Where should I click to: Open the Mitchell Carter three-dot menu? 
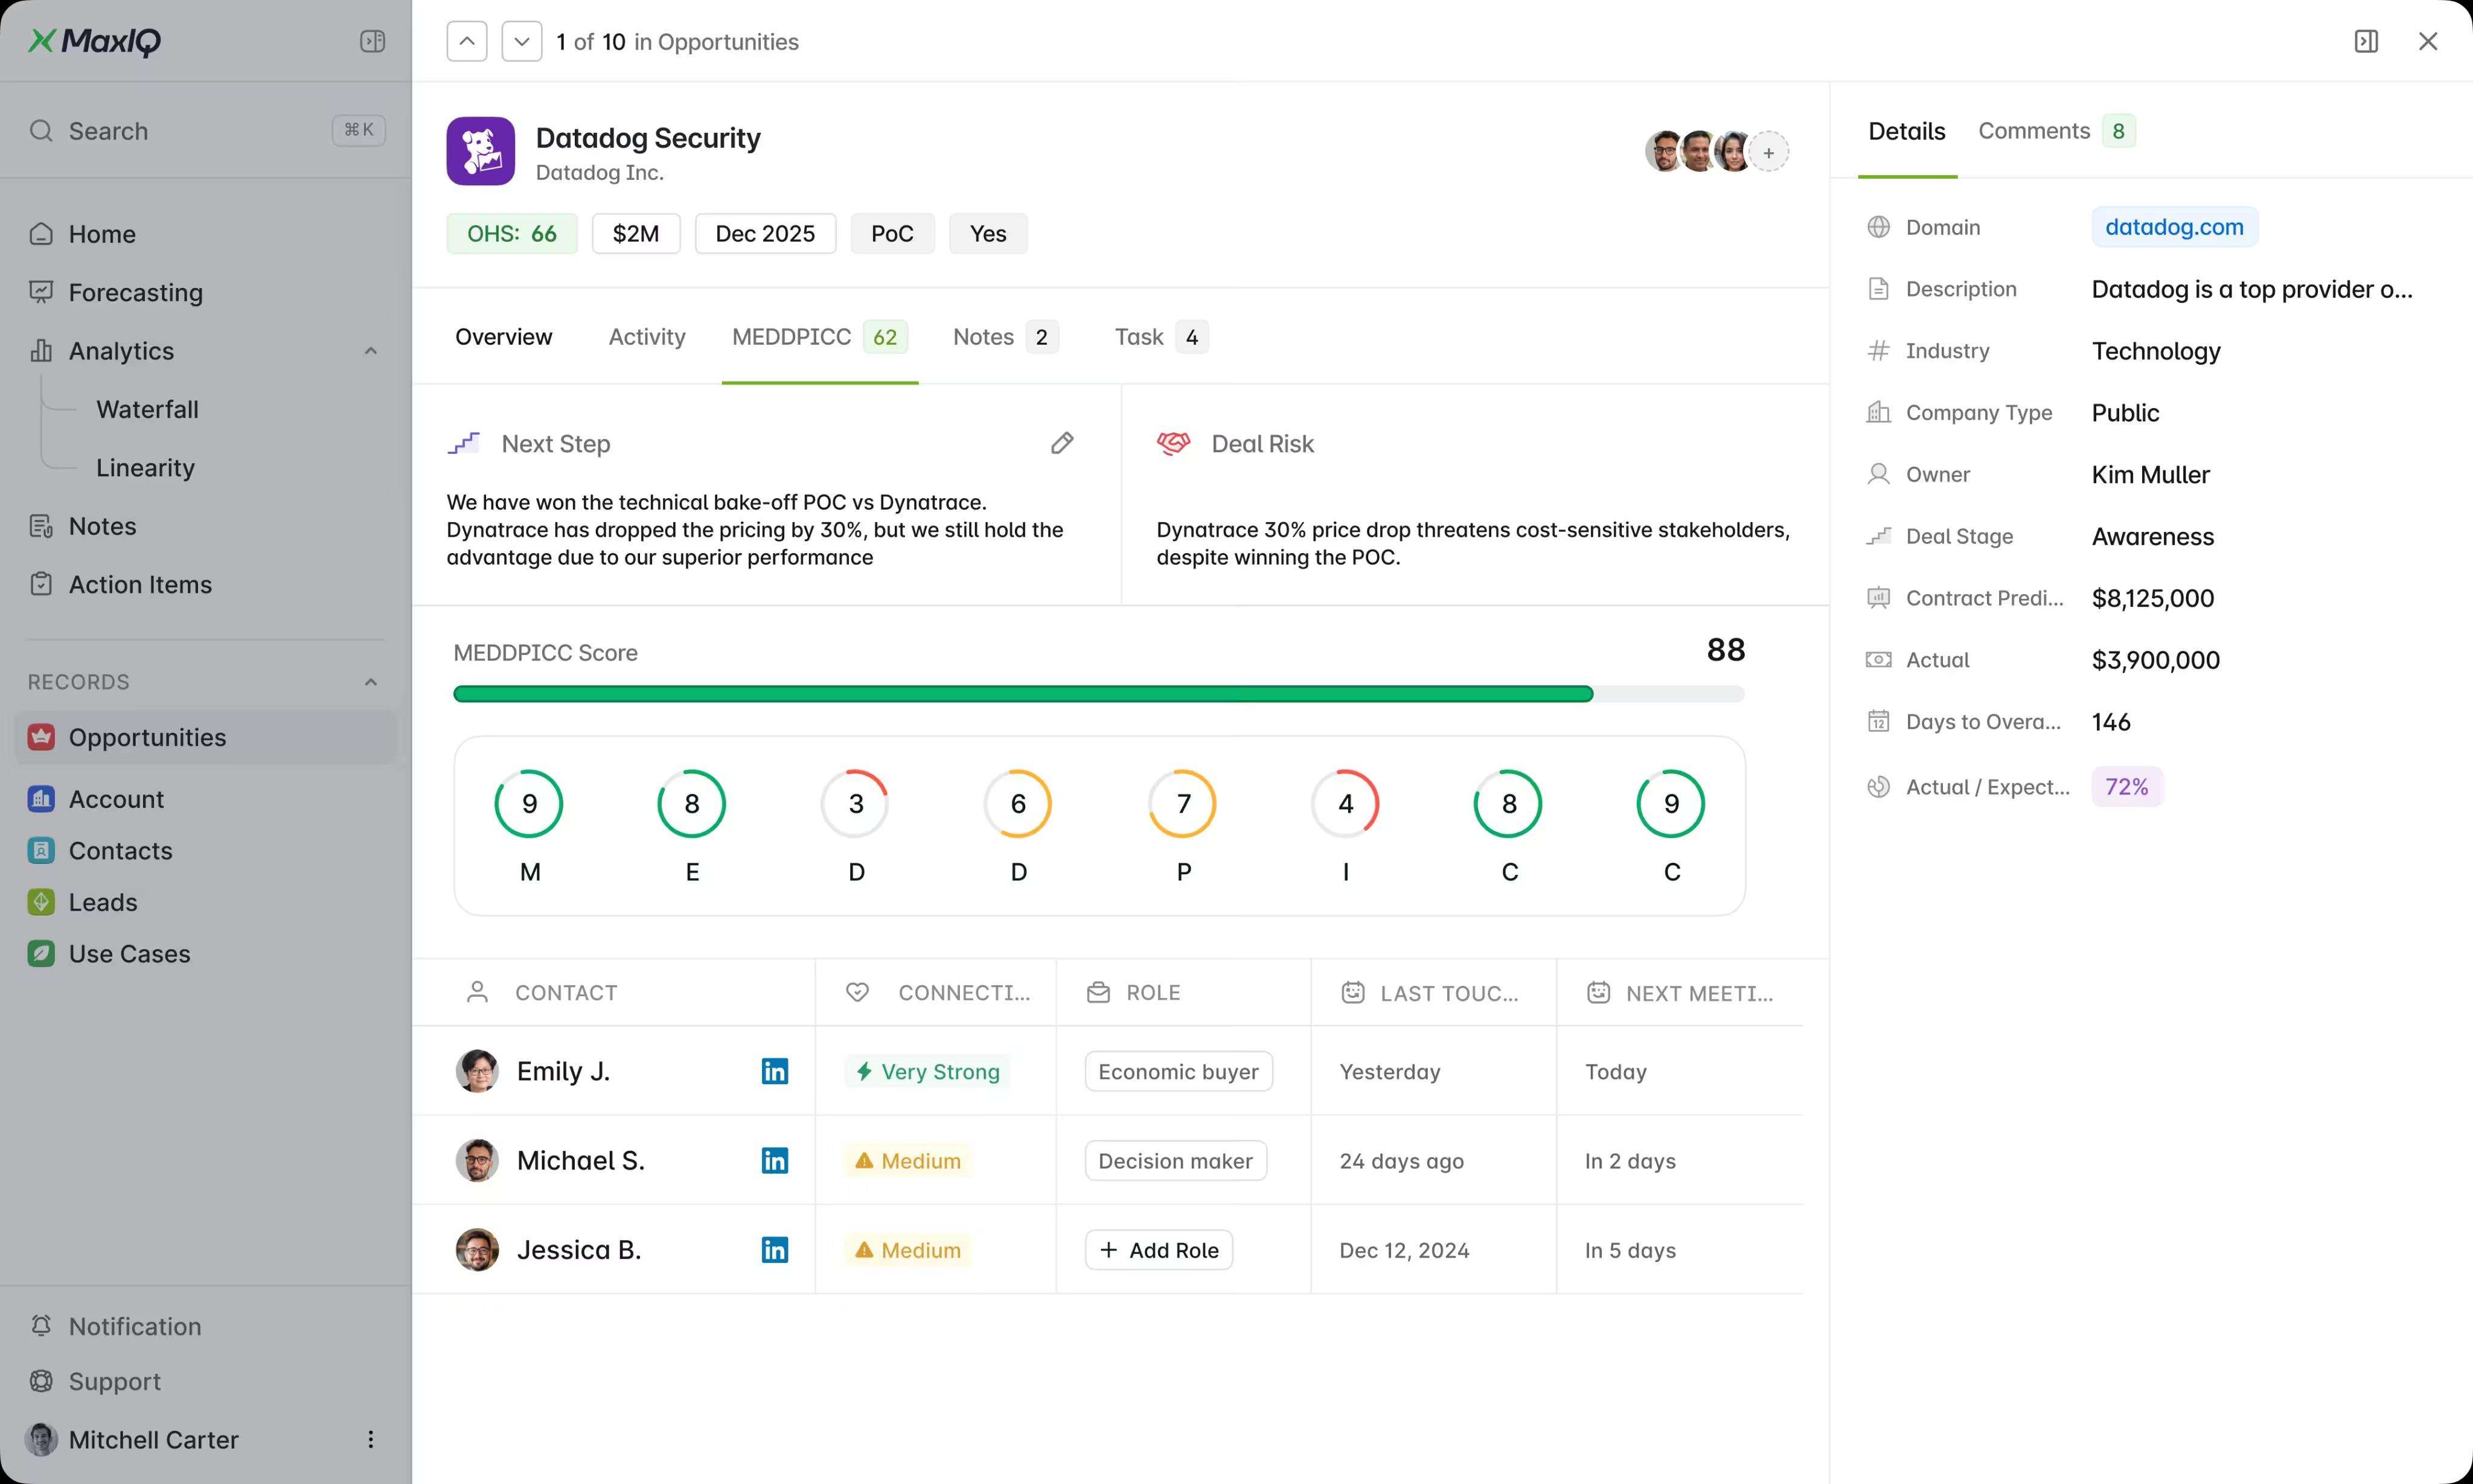371,1439
